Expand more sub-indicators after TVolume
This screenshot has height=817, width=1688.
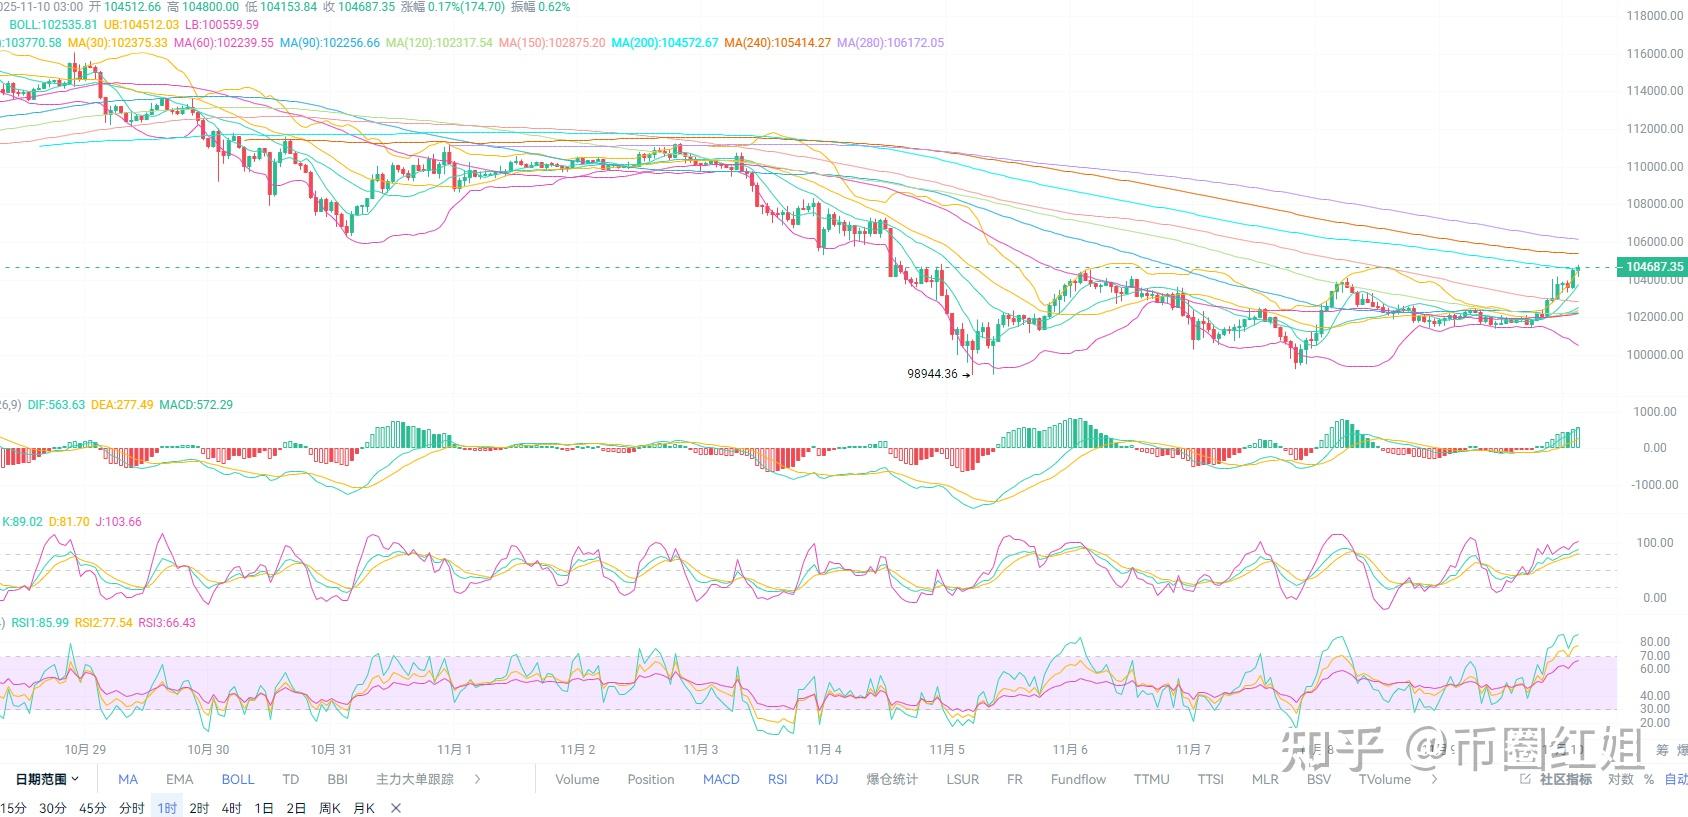point(1435,779)
